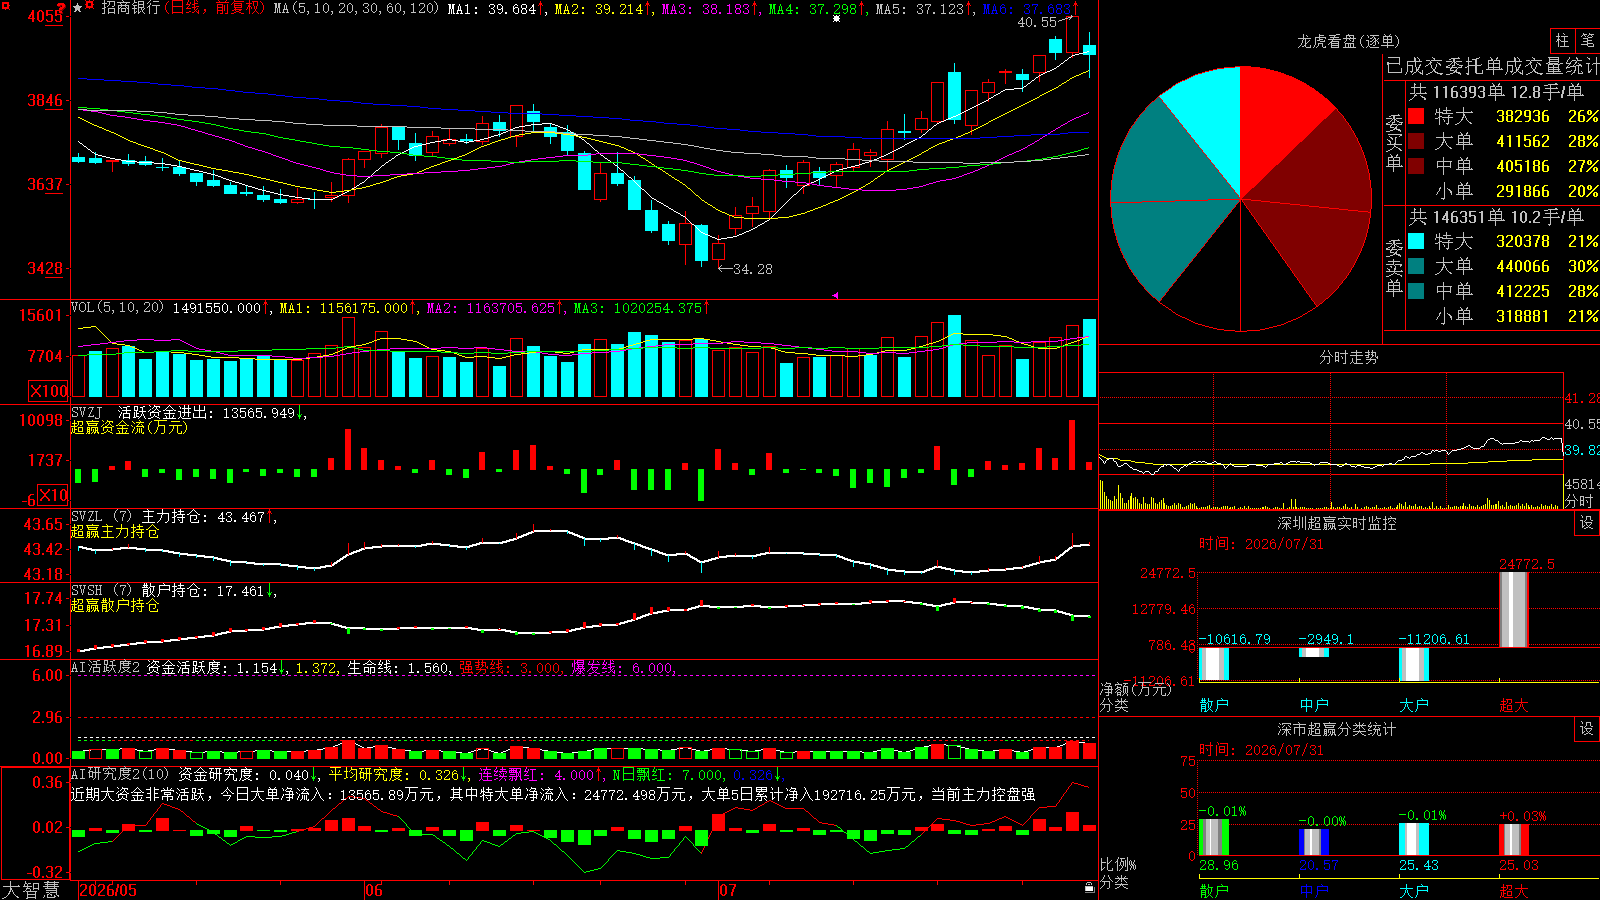Click the MA2: 39.214 readout
This screenshot has height=900, width=1600.
[x=603, y=9]
